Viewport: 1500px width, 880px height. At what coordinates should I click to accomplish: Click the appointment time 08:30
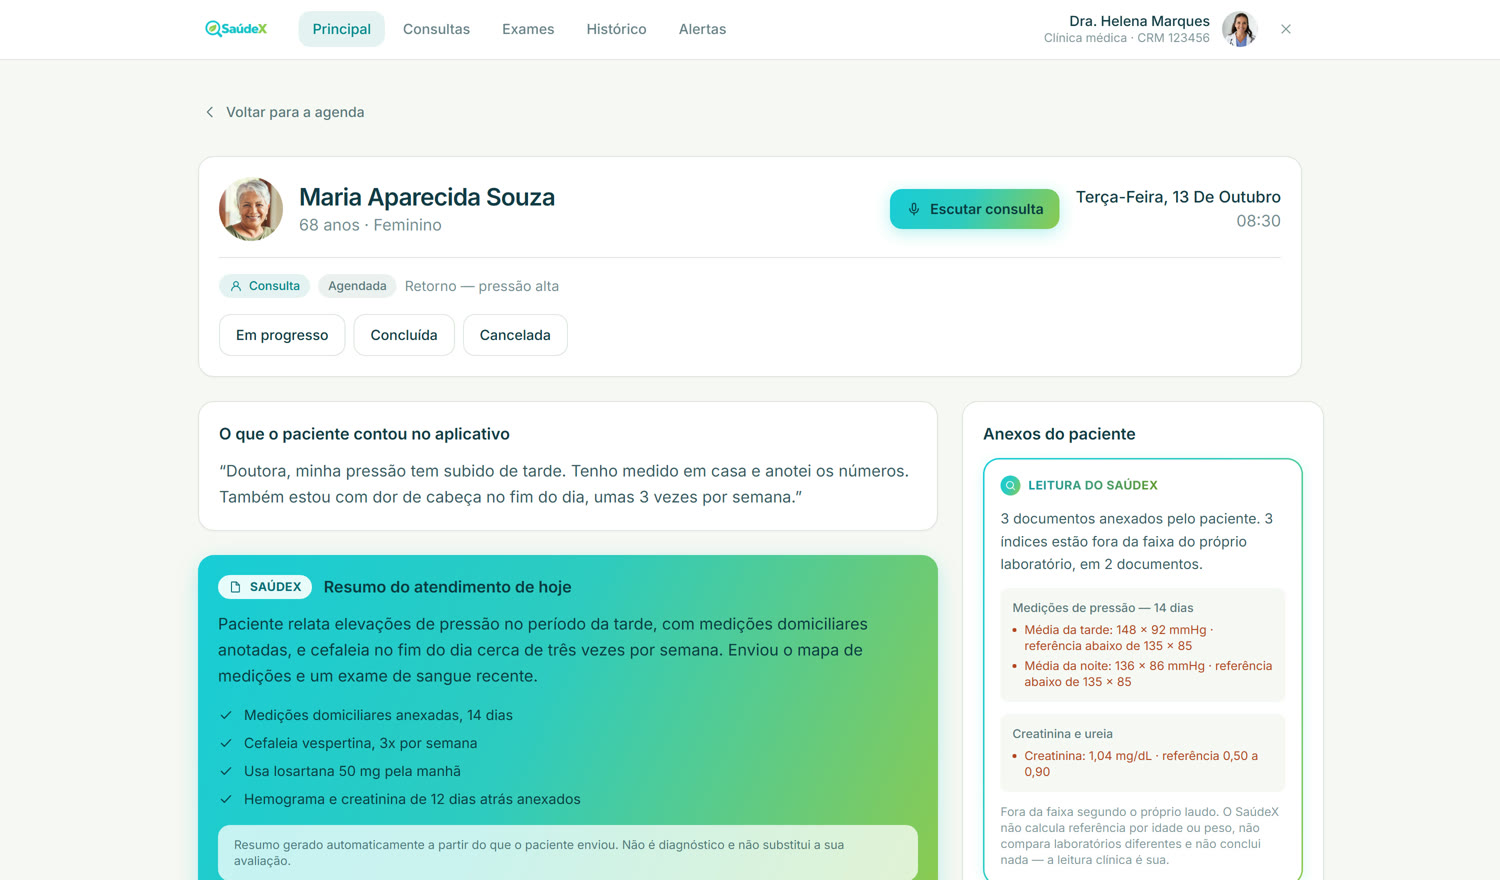pyautogui.click(x=1258, y=221)
